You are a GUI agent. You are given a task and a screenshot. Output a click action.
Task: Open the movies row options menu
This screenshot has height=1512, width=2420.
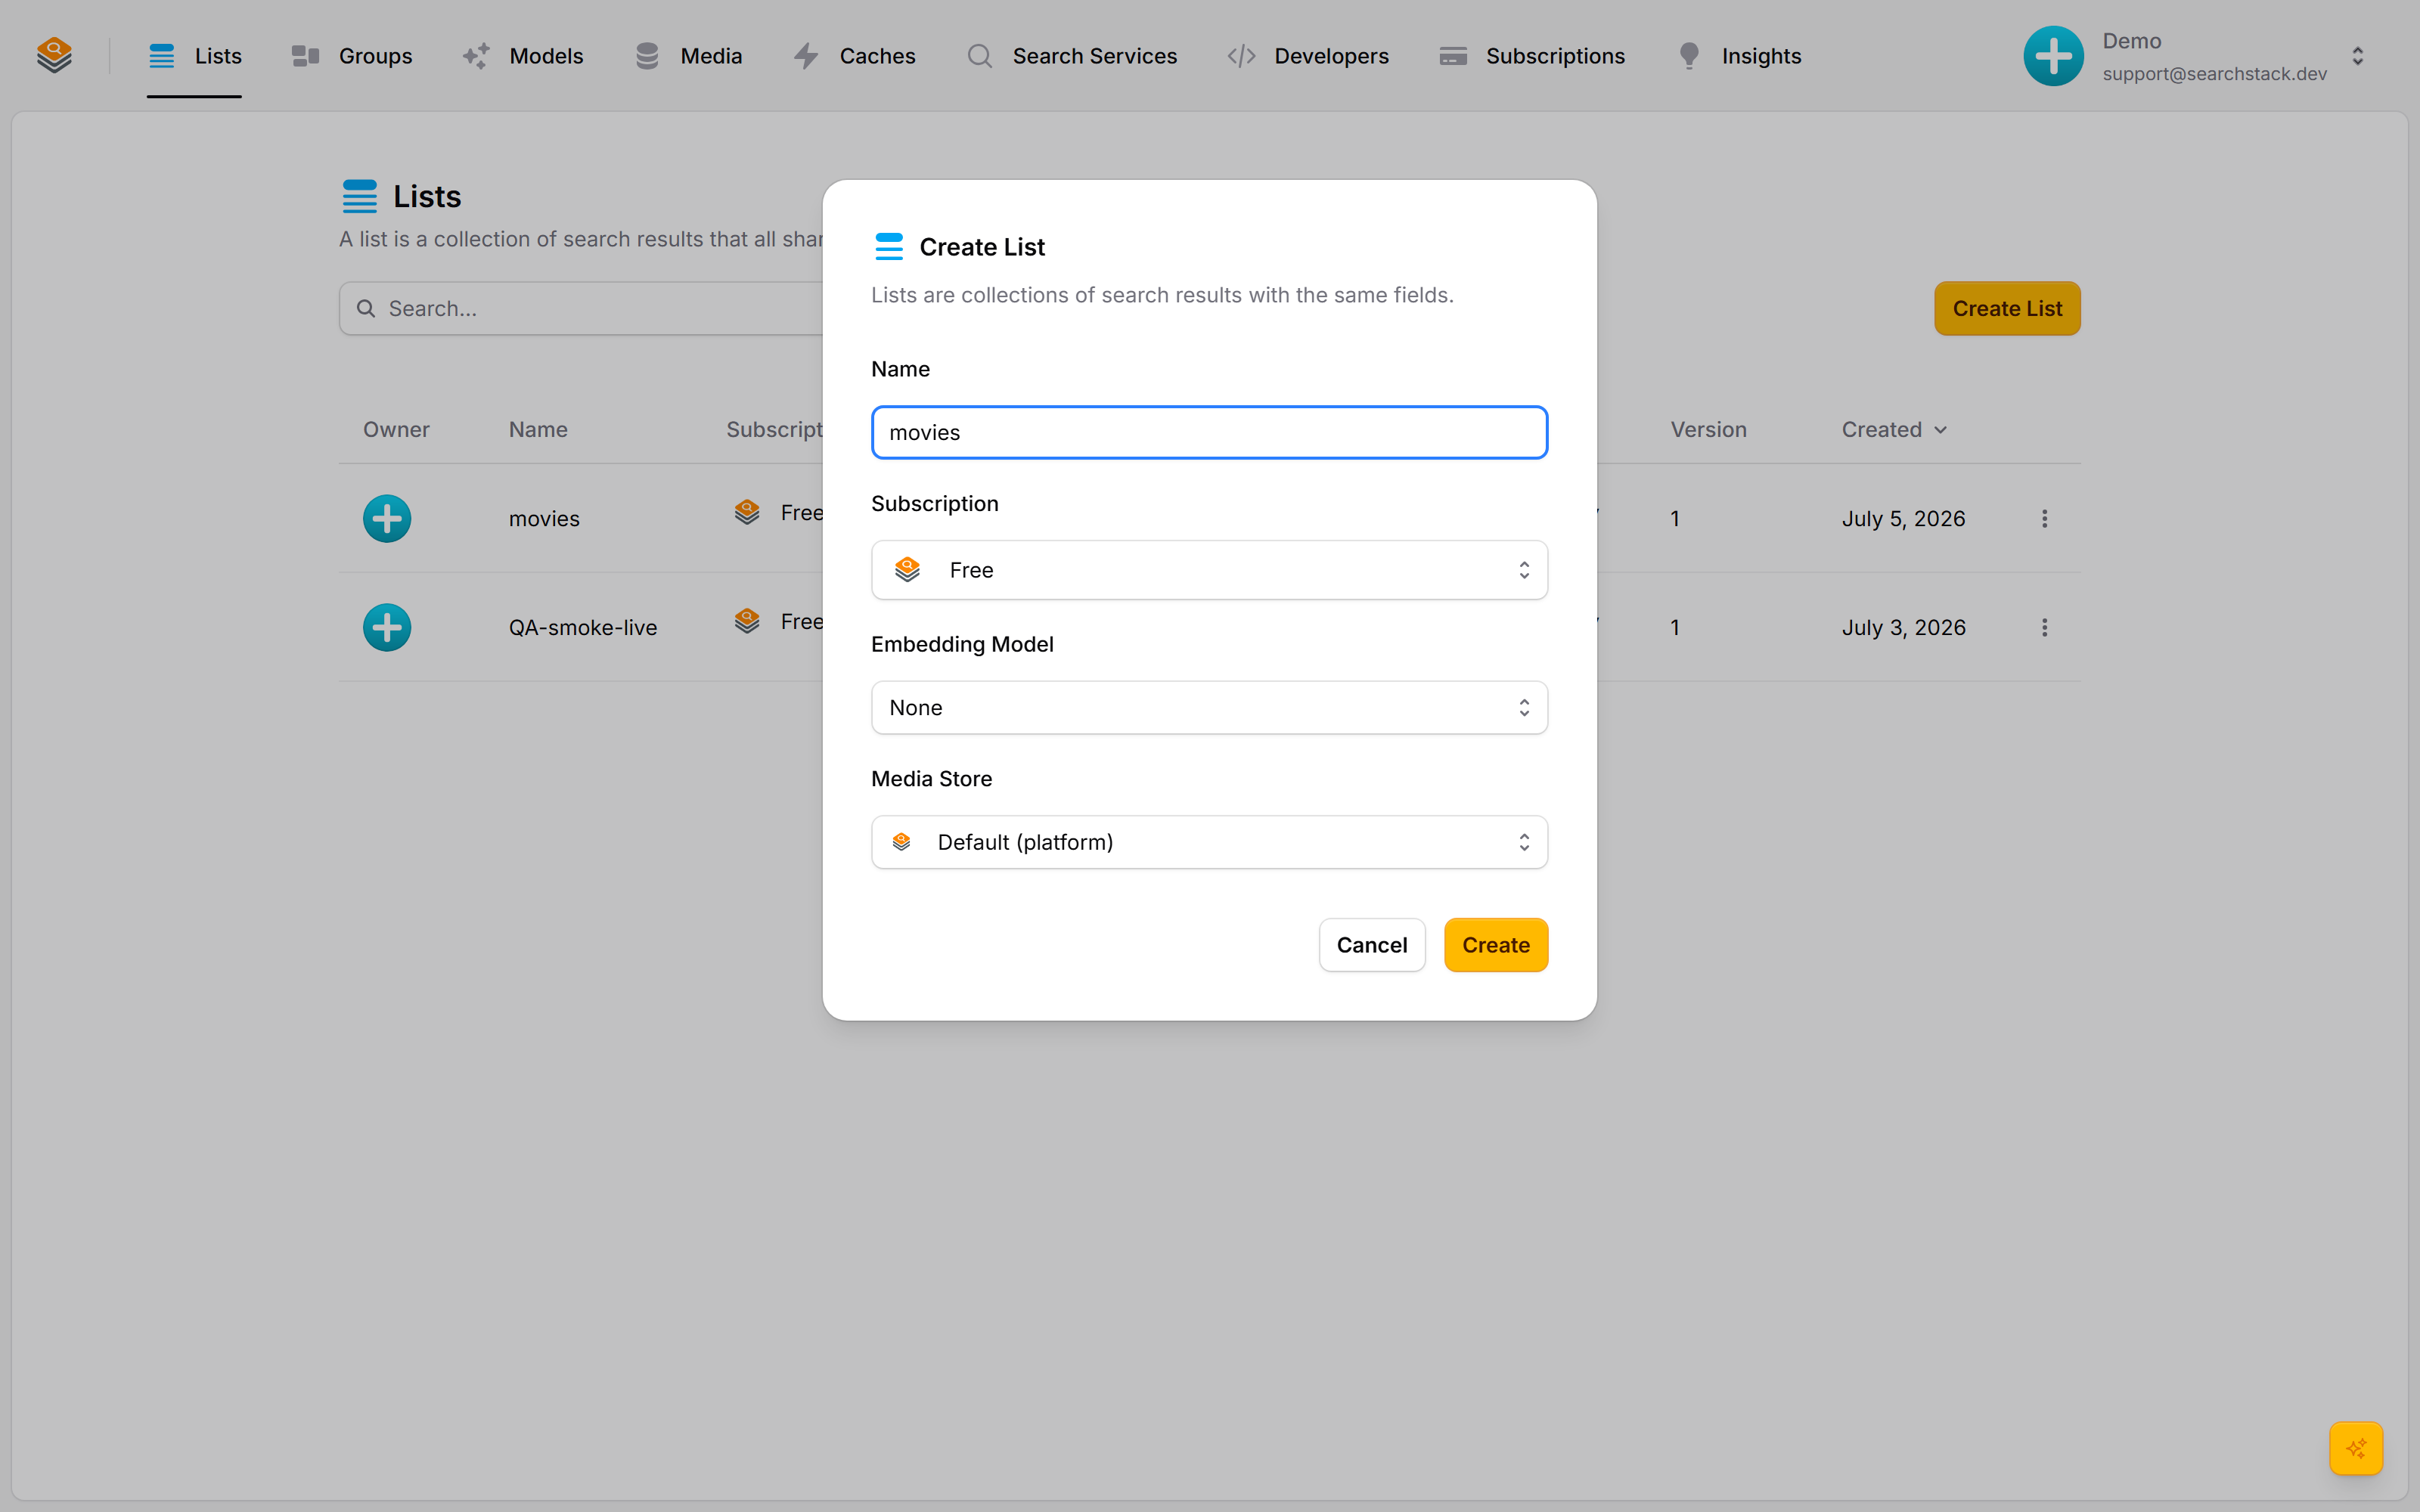(2044, 518)
